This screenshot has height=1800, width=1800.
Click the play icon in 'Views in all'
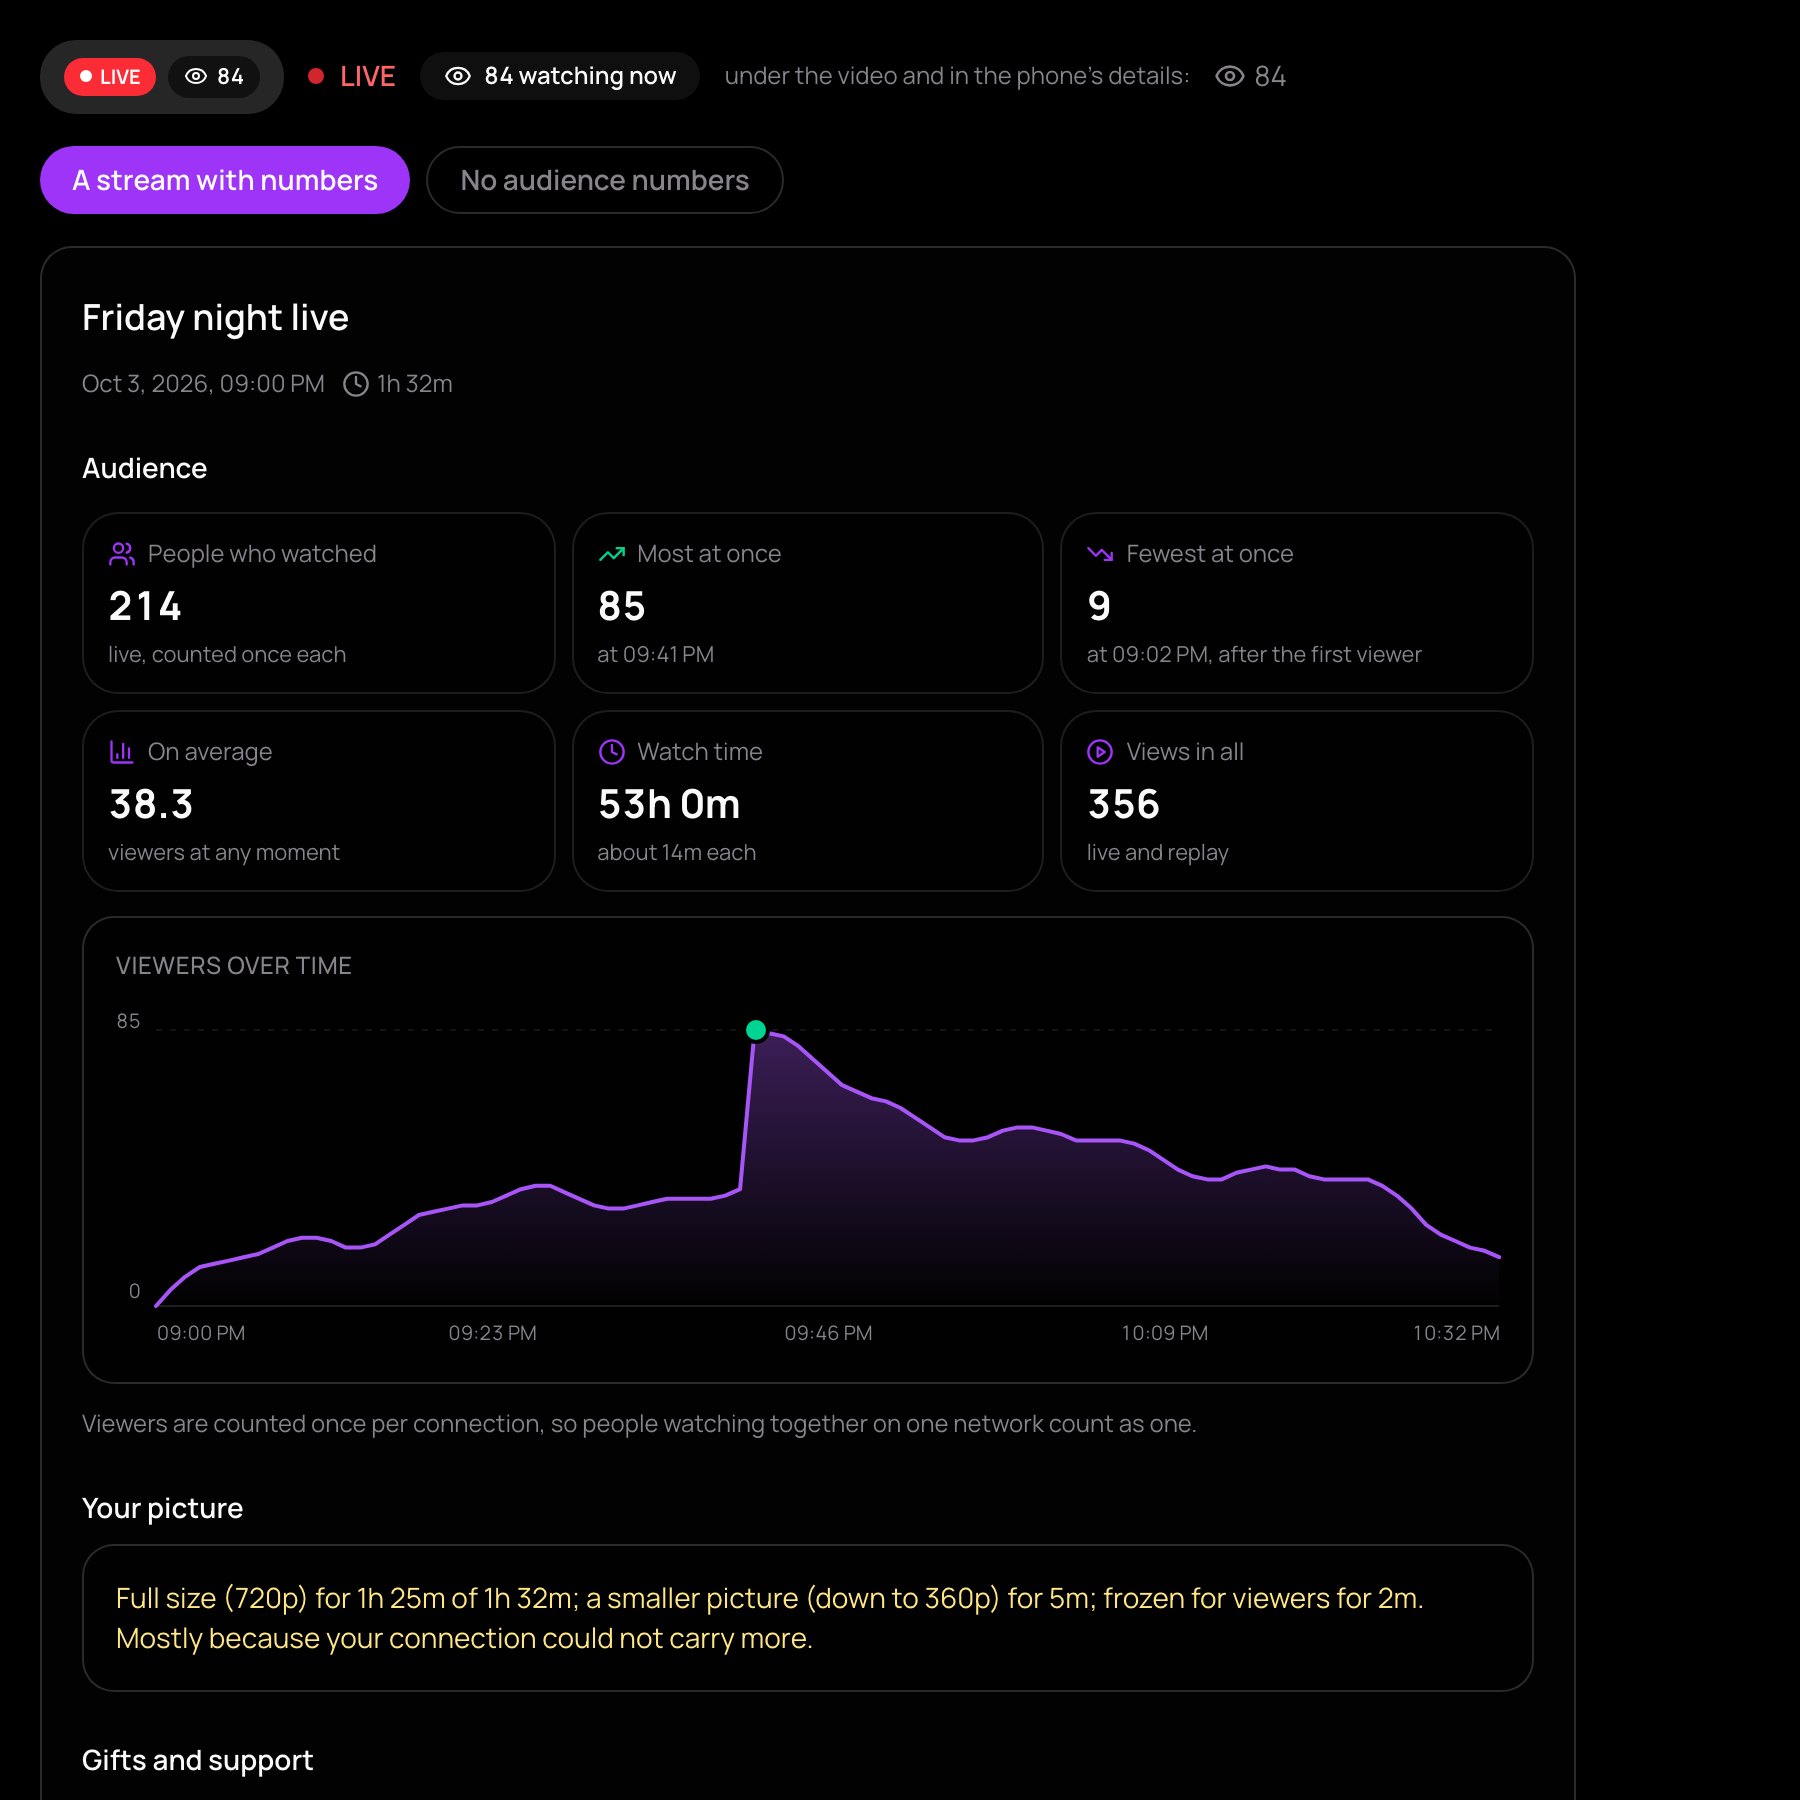pos(1100,752)
